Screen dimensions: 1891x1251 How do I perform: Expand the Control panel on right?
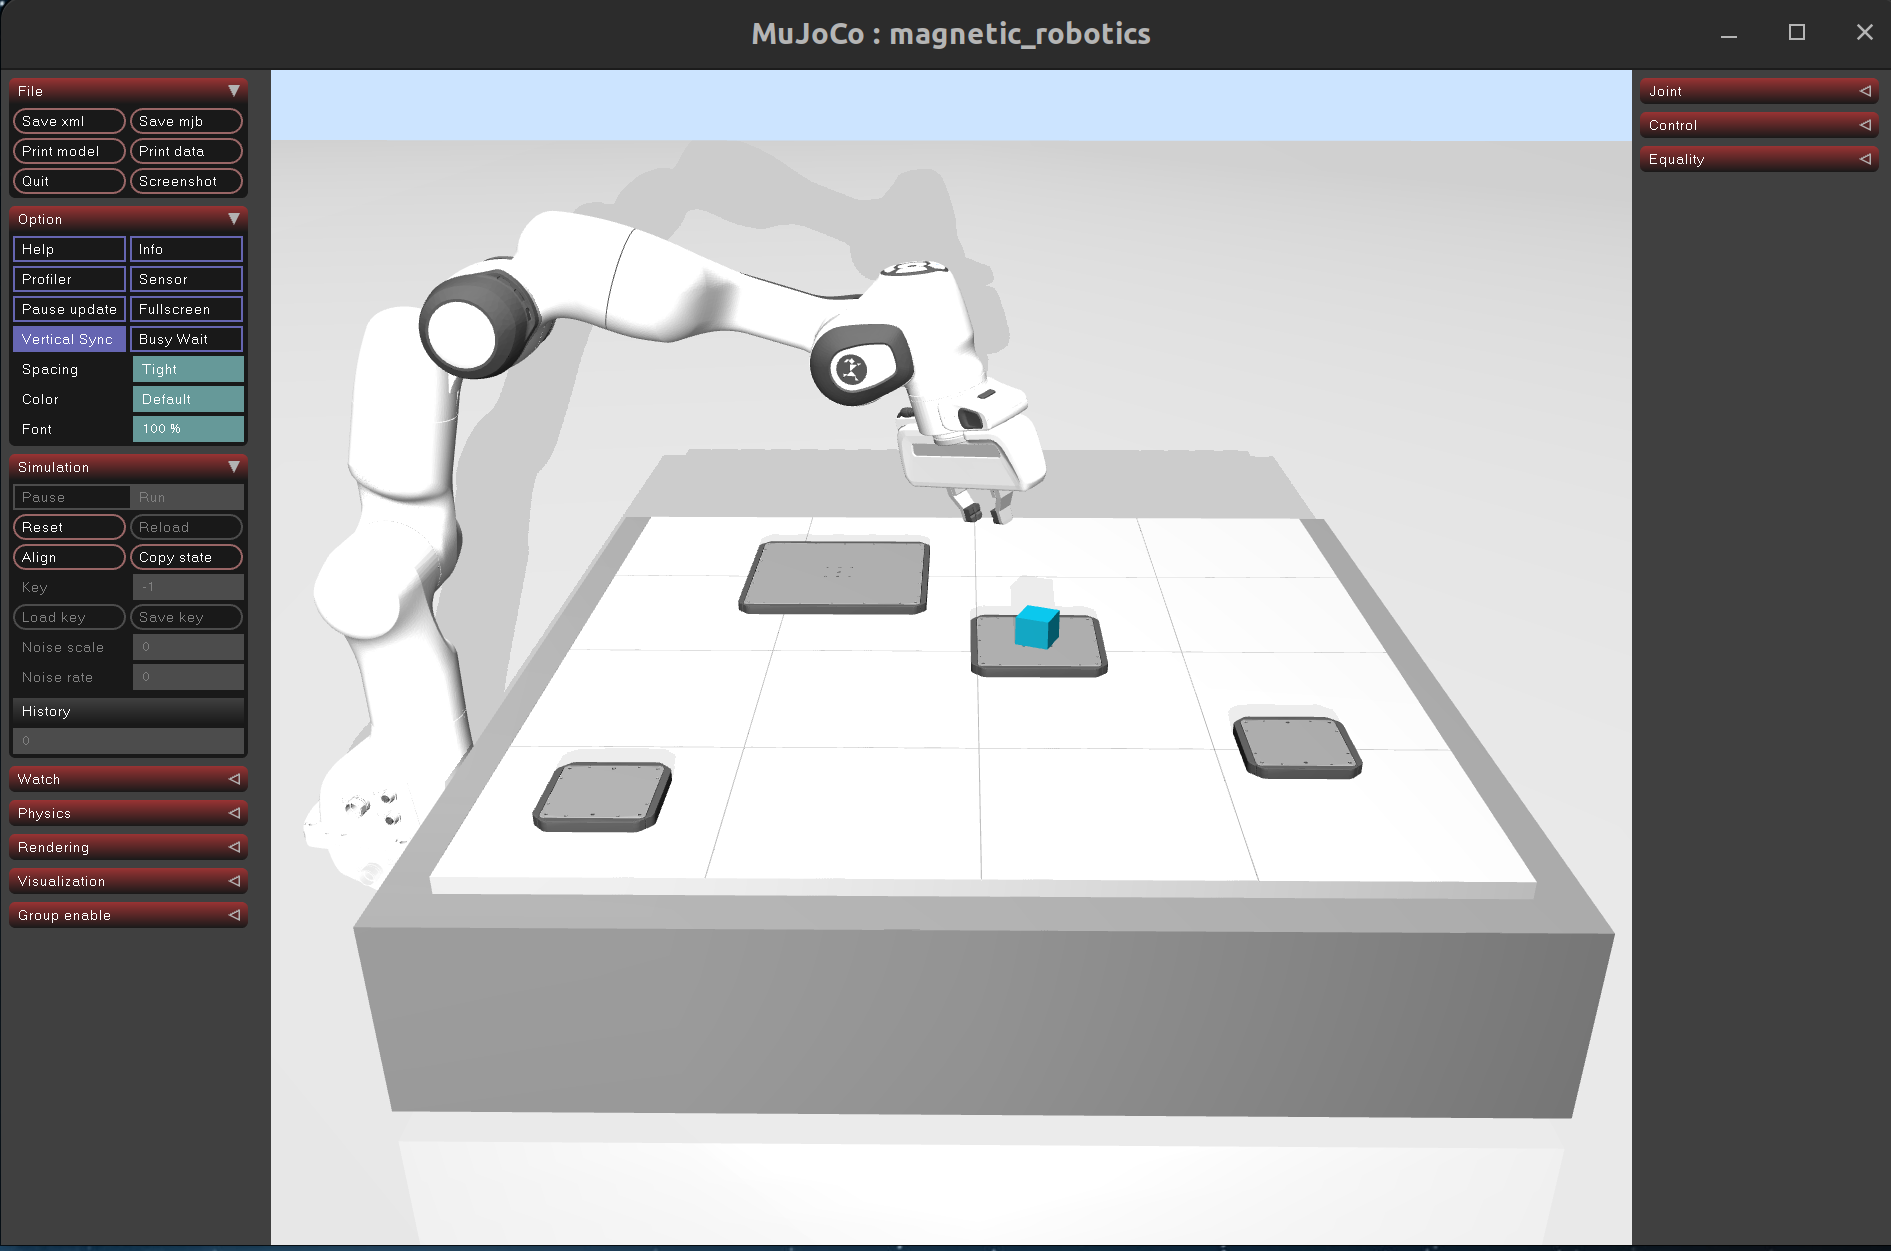1758,125
